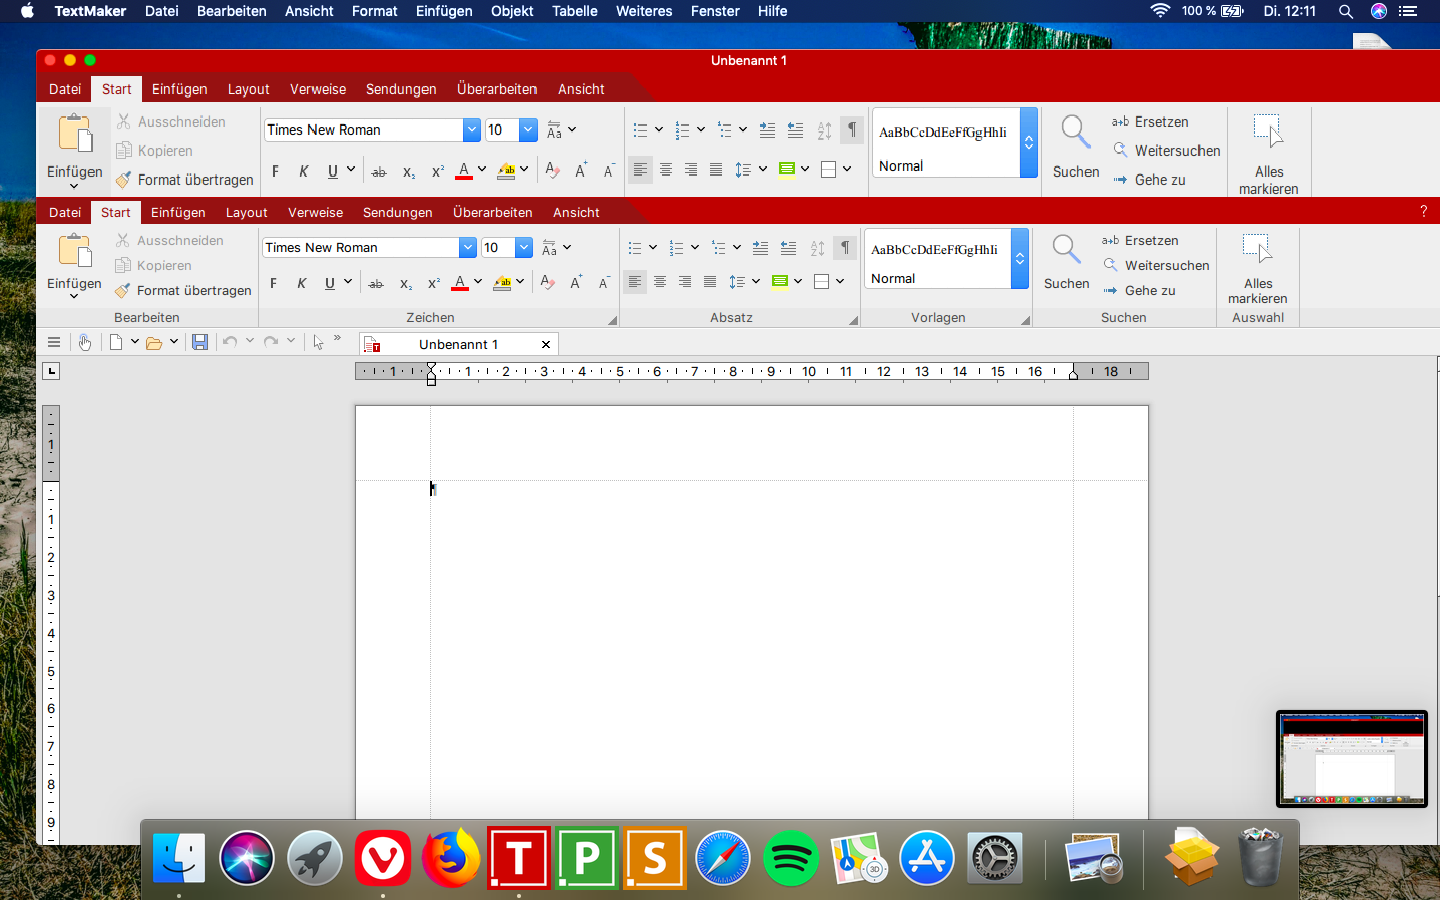Click the tab stop type button beside ruler
The image size is (1440, 900).
(52, 372)
